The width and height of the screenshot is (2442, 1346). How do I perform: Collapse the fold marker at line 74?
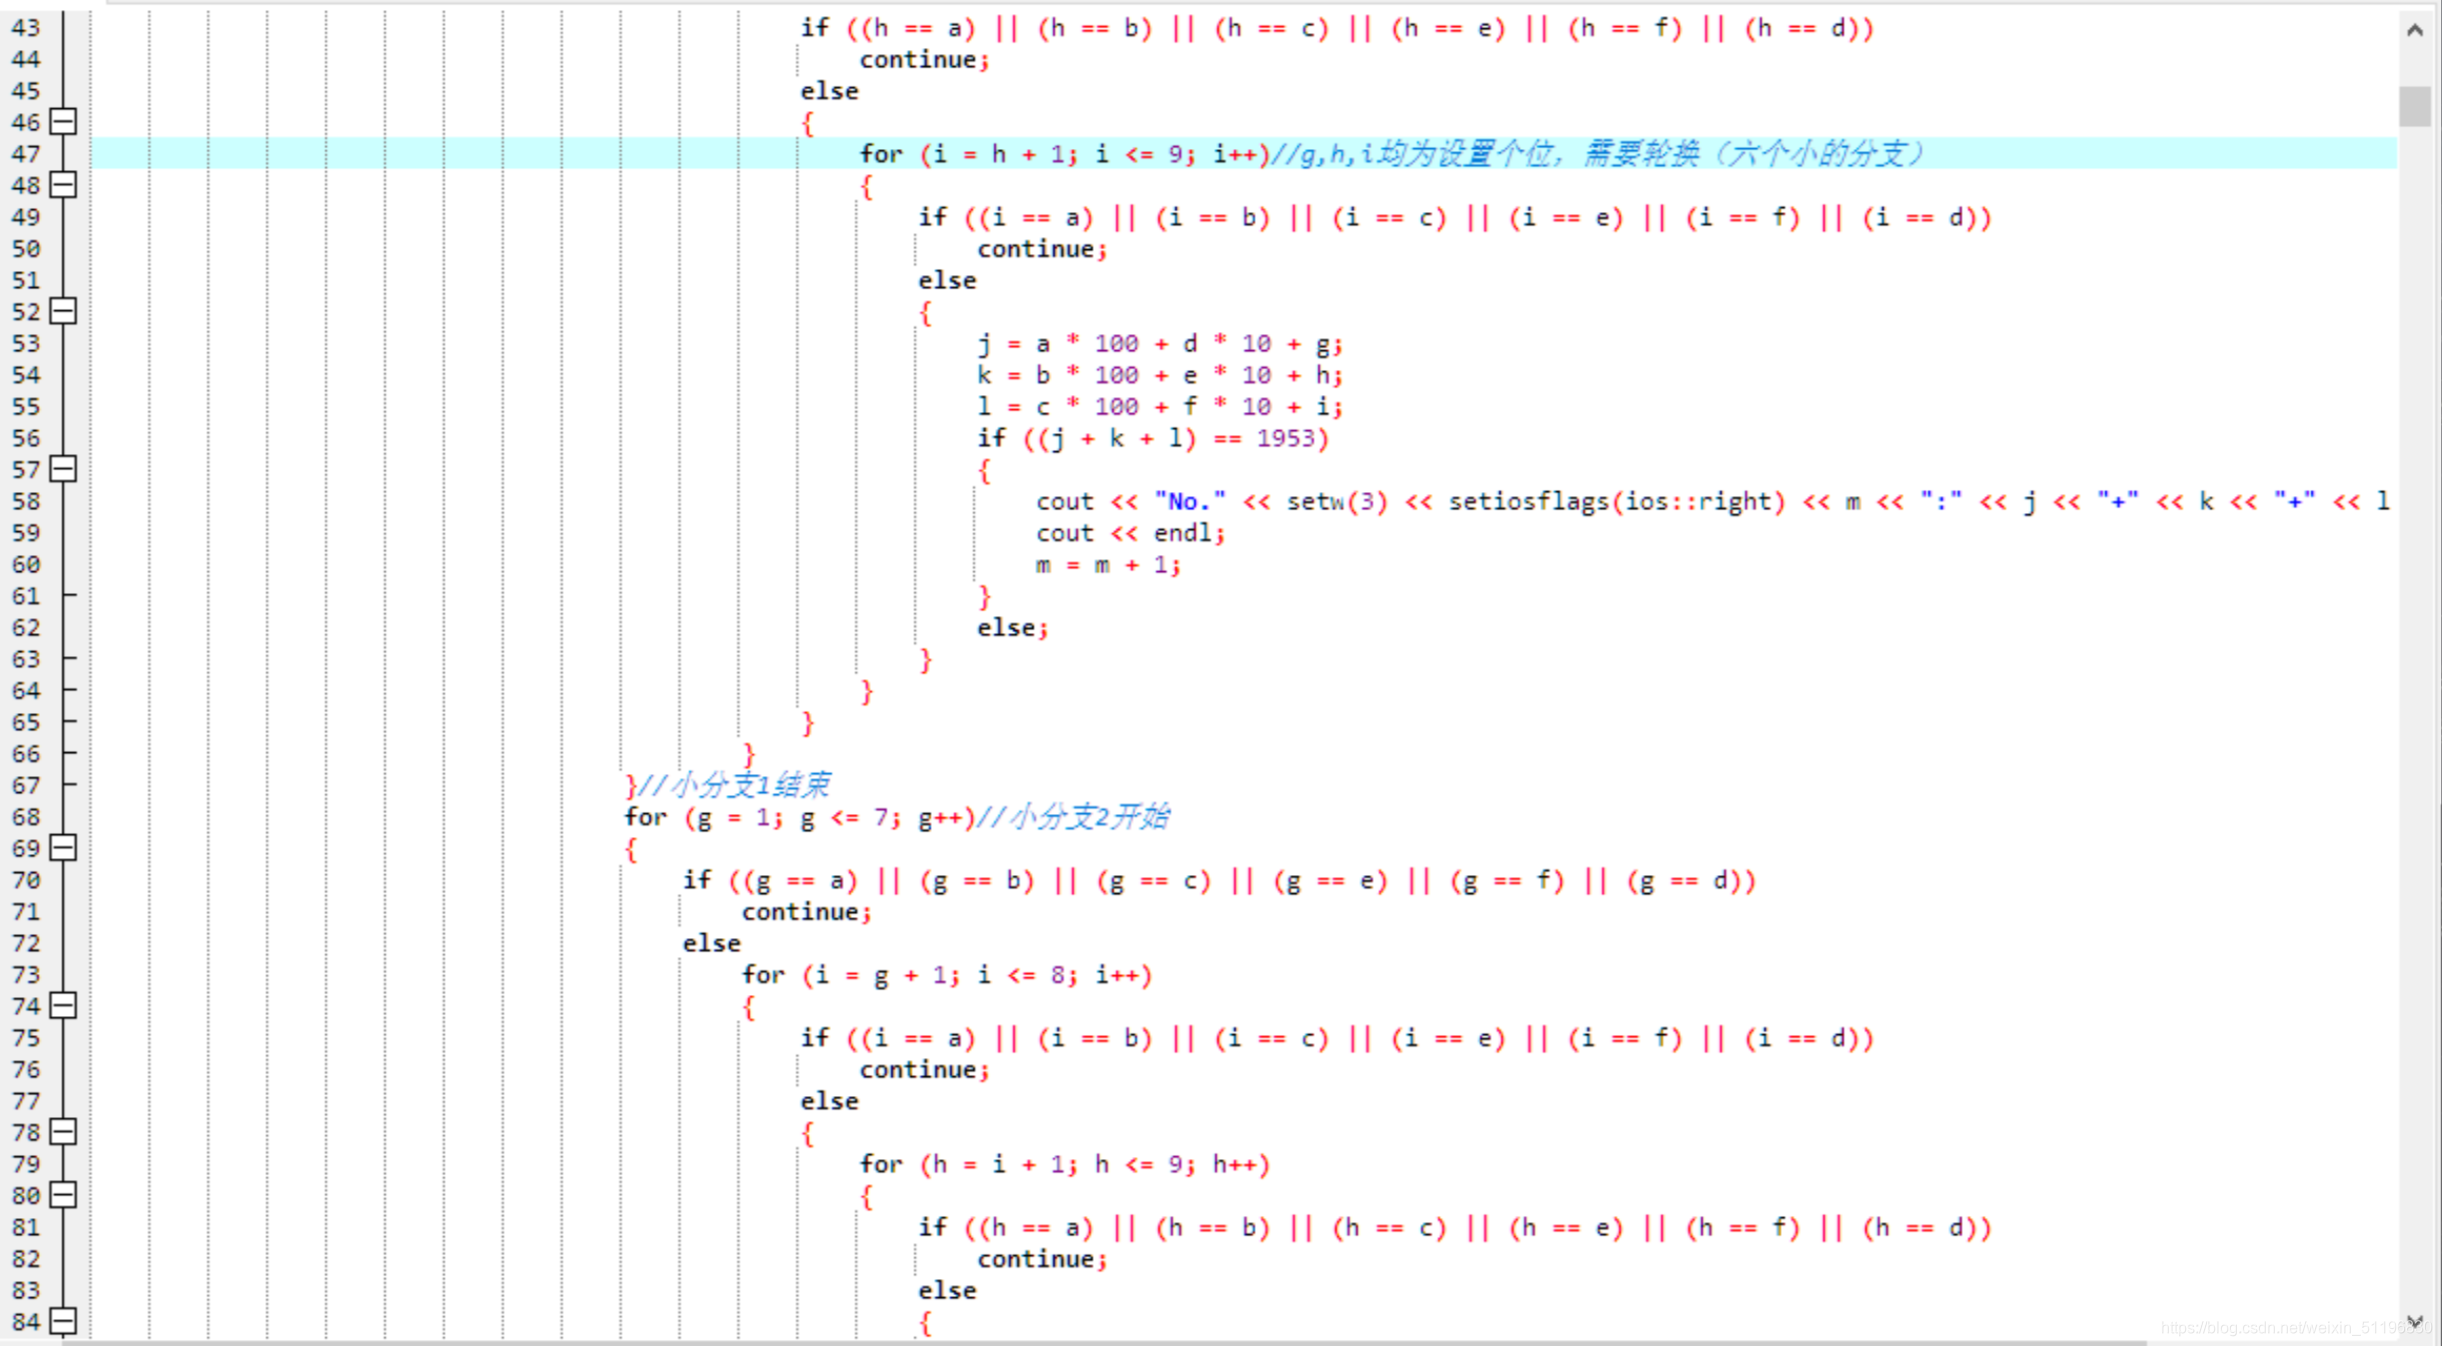pos(63,1006)
